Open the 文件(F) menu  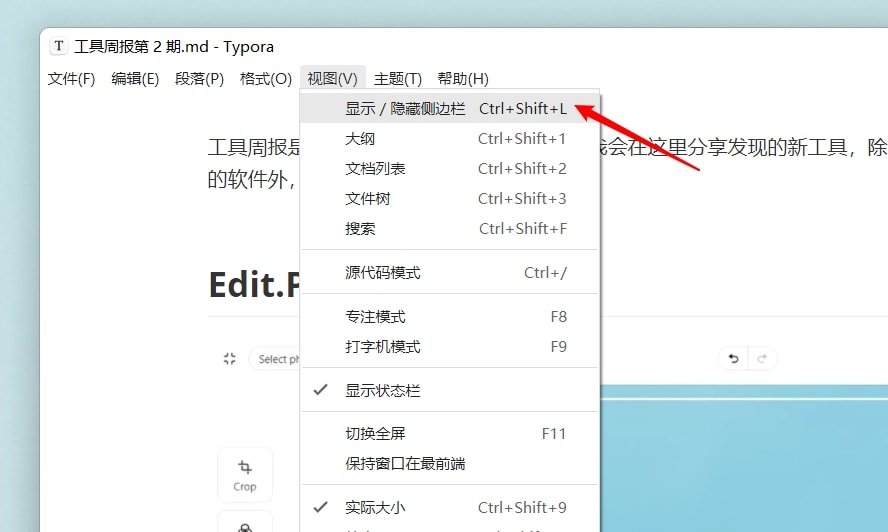pyautogui.click(x=71, y=78)
